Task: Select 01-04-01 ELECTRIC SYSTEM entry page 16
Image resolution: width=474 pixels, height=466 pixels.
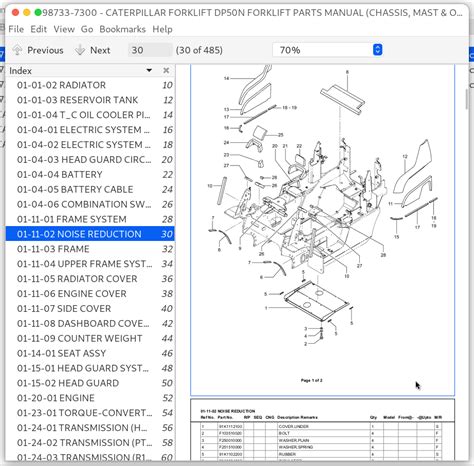Action: point(90,130)
